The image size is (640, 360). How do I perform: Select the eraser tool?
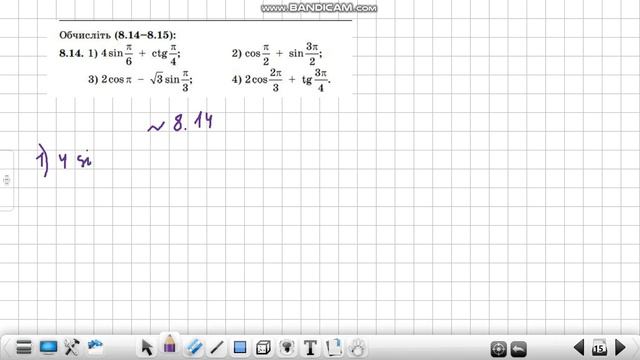click(x=193, y=347)
